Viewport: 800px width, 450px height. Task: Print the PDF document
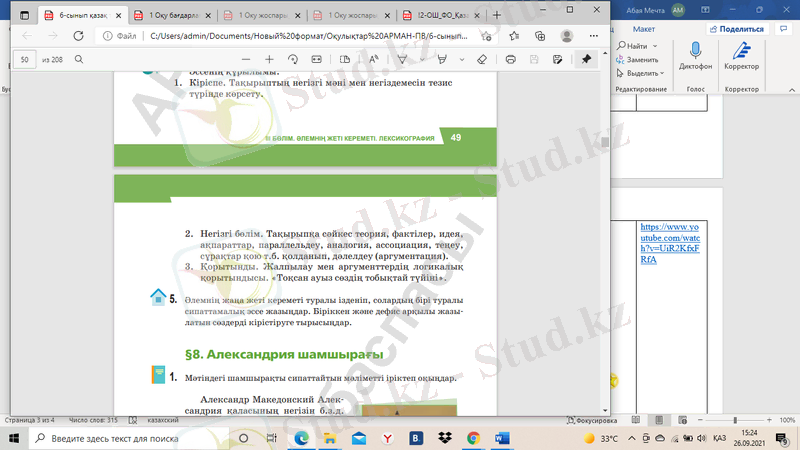[x=511, y=60]
